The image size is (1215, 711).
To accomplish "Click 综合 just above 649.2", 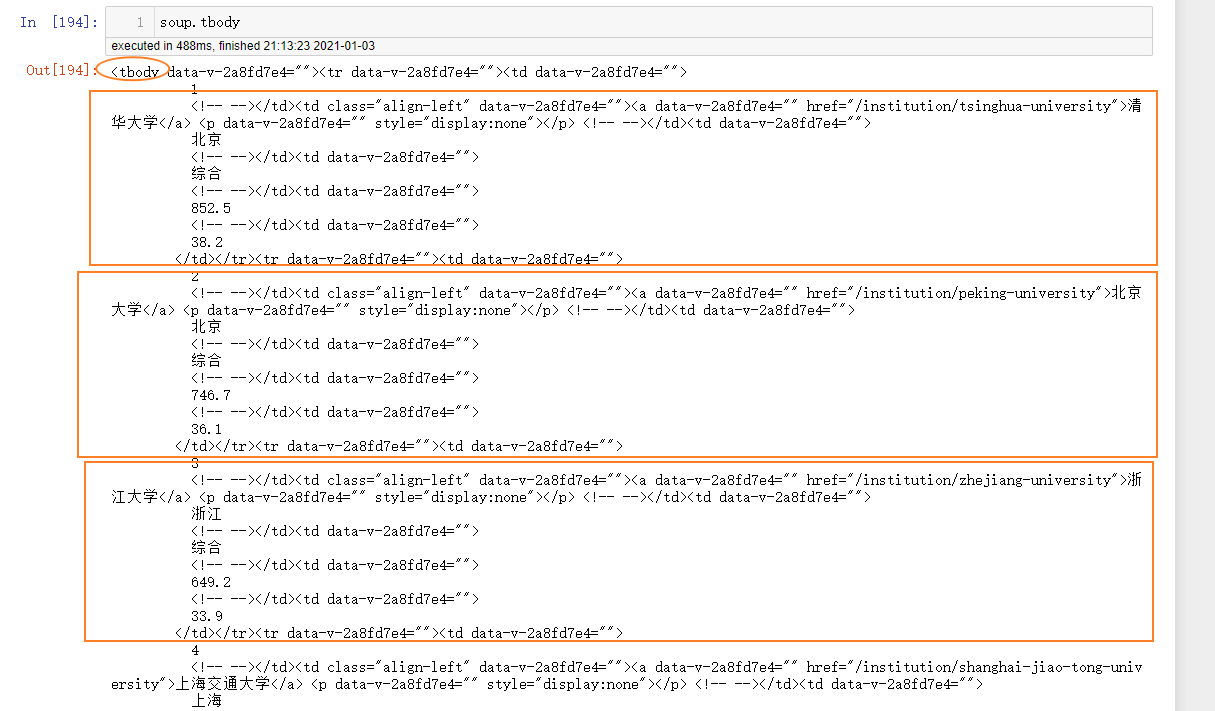I will coord(206,548).
